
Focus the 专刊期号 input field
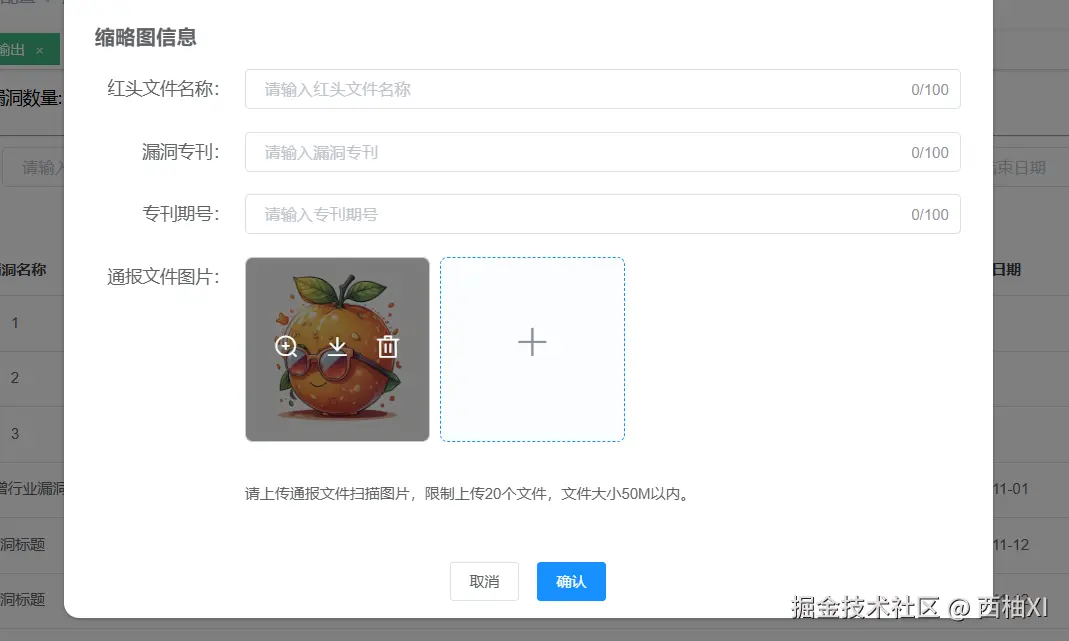click(603, 214)
